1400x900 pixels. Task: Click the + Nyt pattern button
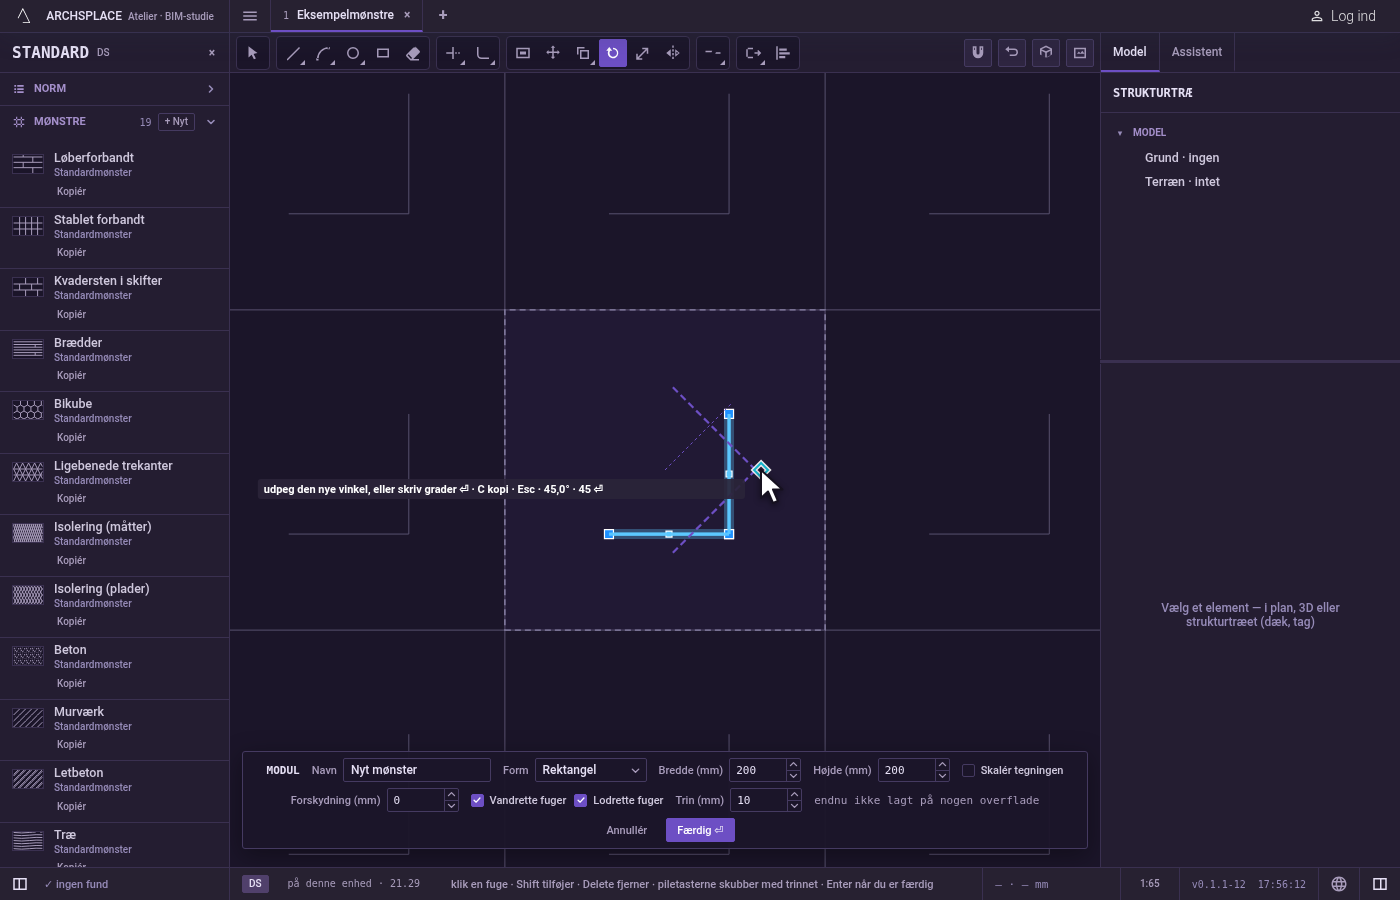pyautogui.click(x=176, y=122)
